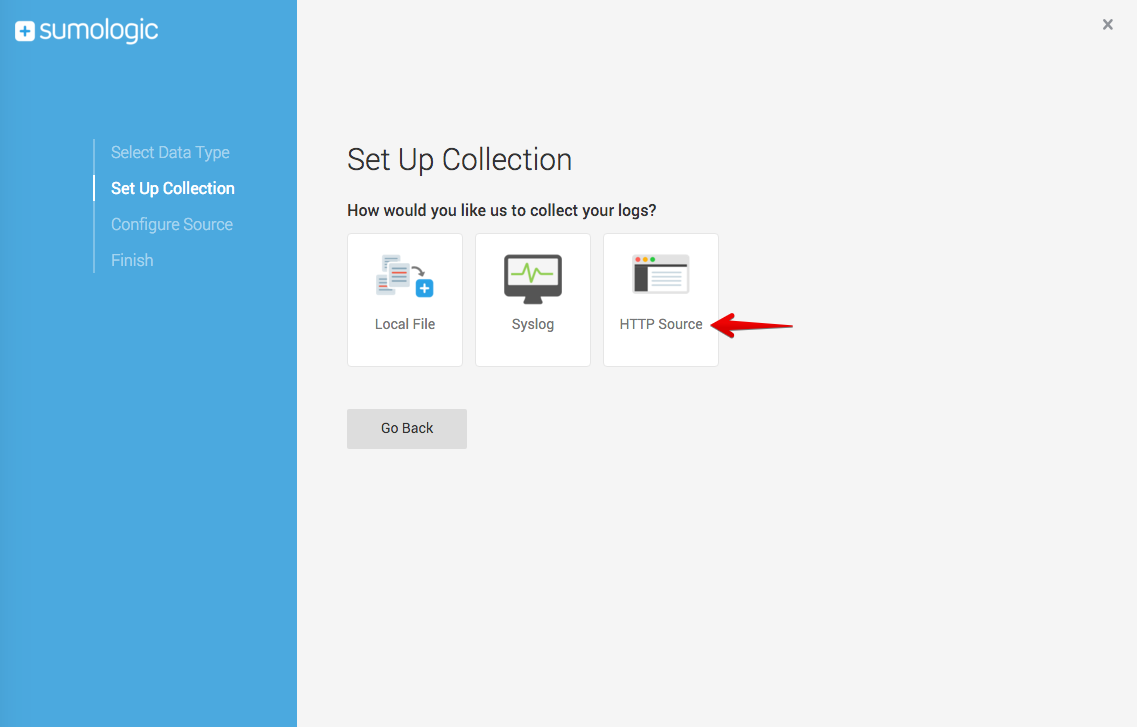Click the "How would you like" question text
This screenshot has width=1137, height=727.
pos(501,211)
